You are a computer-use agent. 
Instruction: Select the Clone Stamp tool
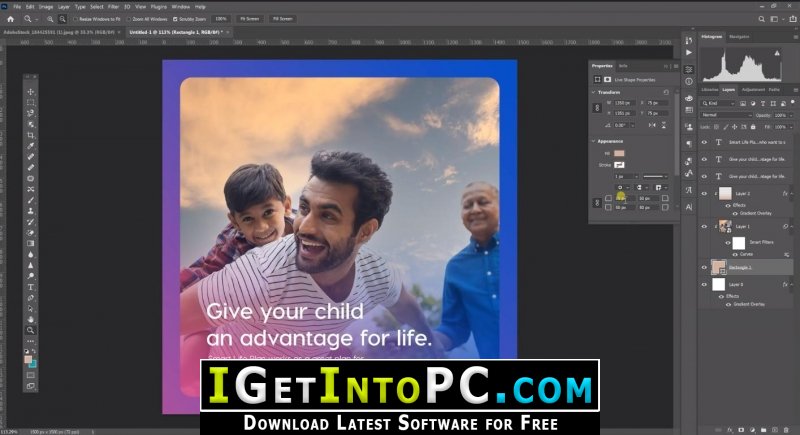(x=31, y=211)
